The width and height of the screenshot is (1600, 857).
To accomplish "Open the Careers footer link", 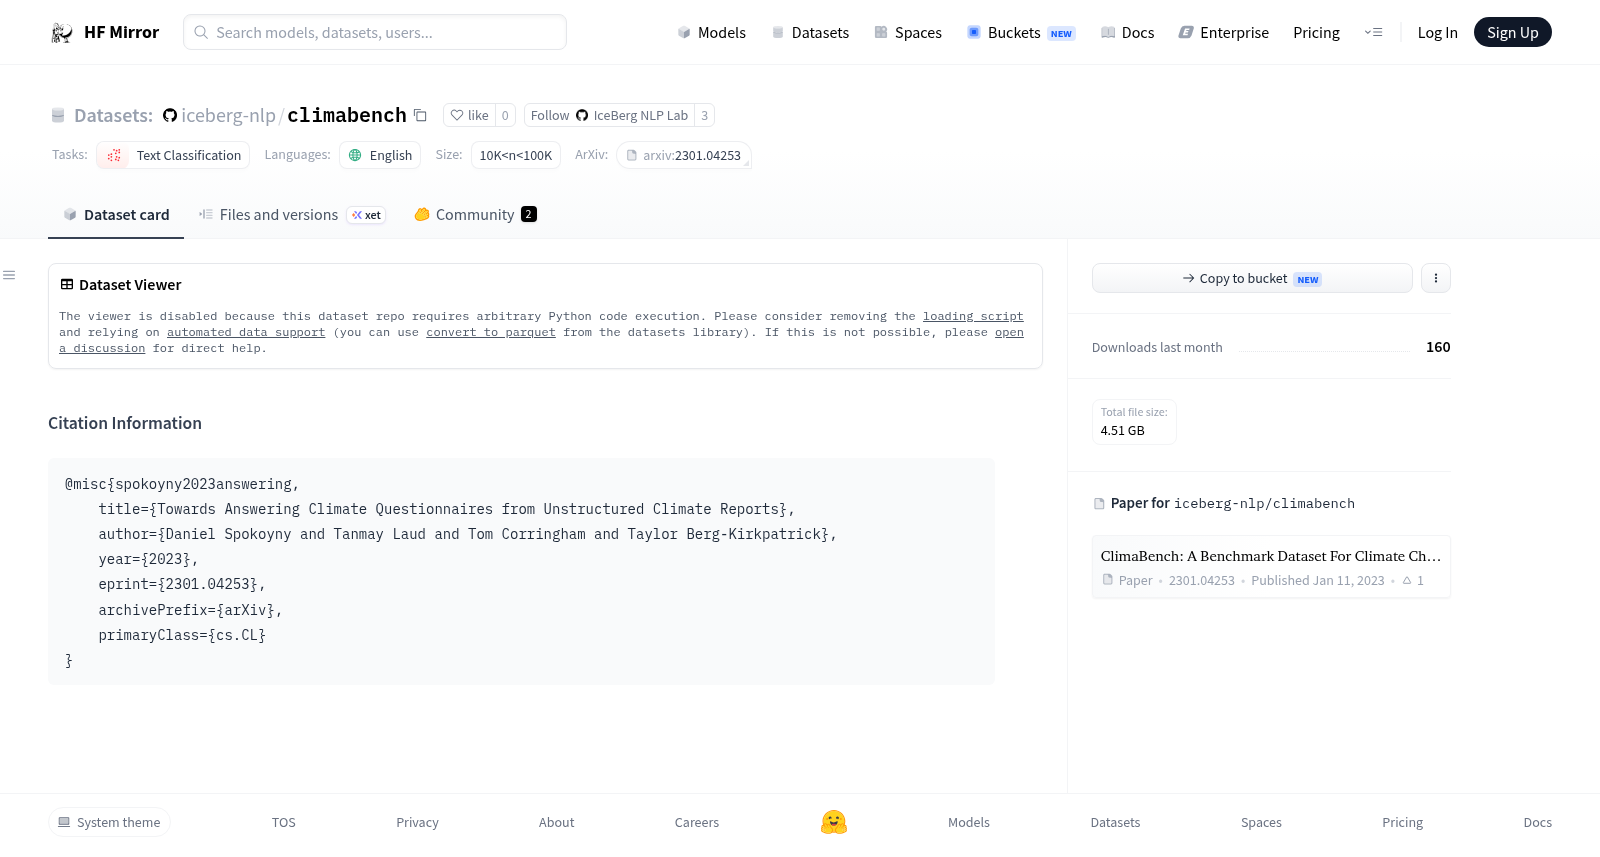I will click(x=697, y=822).
